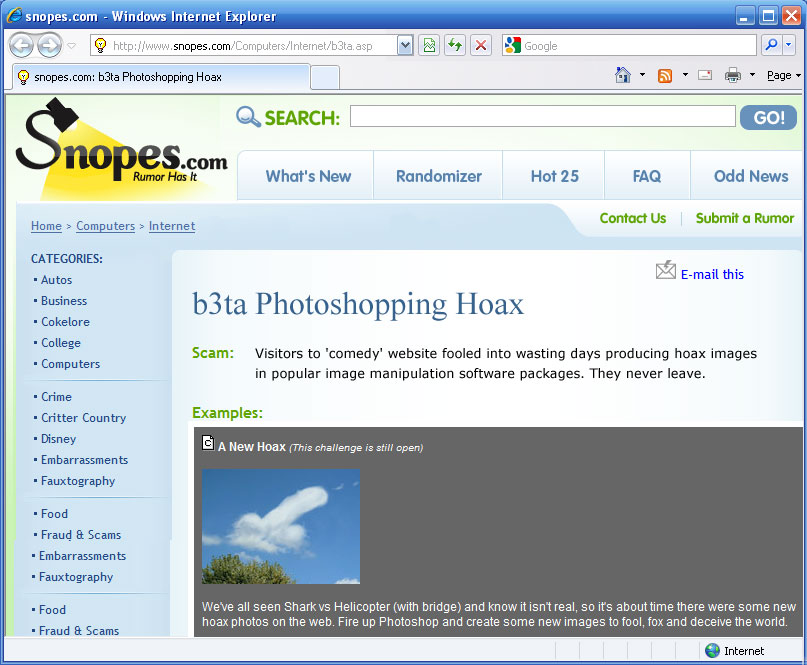This screenshot has height=665, width=807.
Task: Select the snopes.com b3ta Photoshopping Hoax tab
Action: (x=162, y=77)
